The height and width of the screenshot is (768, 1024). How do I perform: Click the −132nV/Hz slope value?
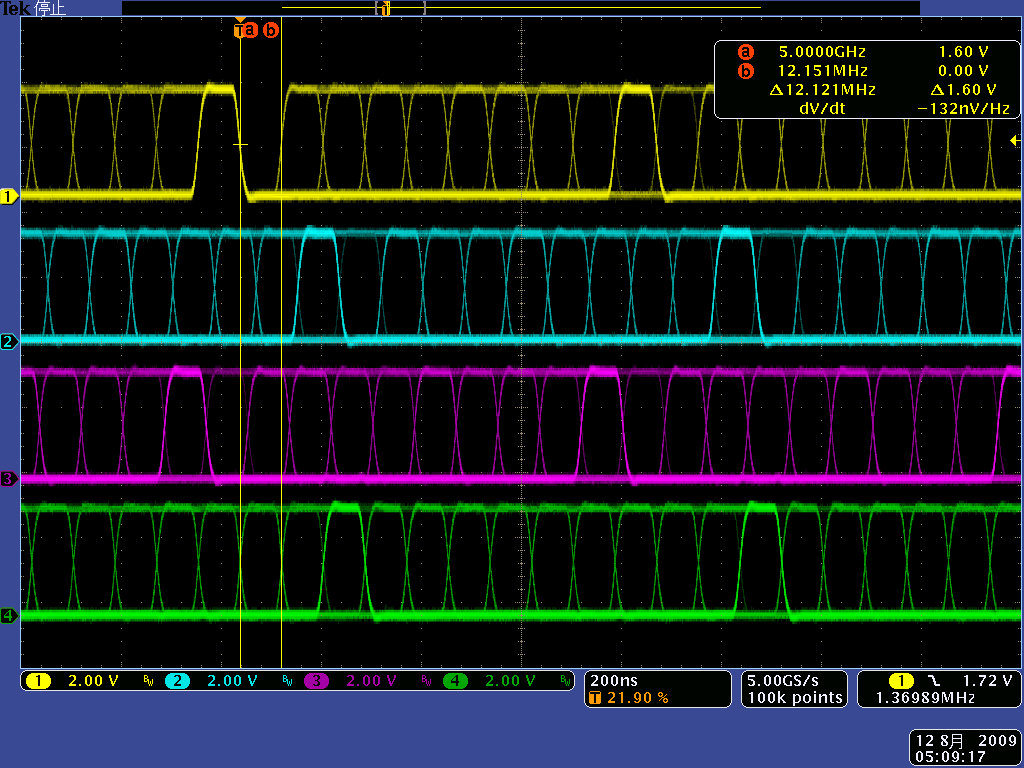(x=963, y=108)
